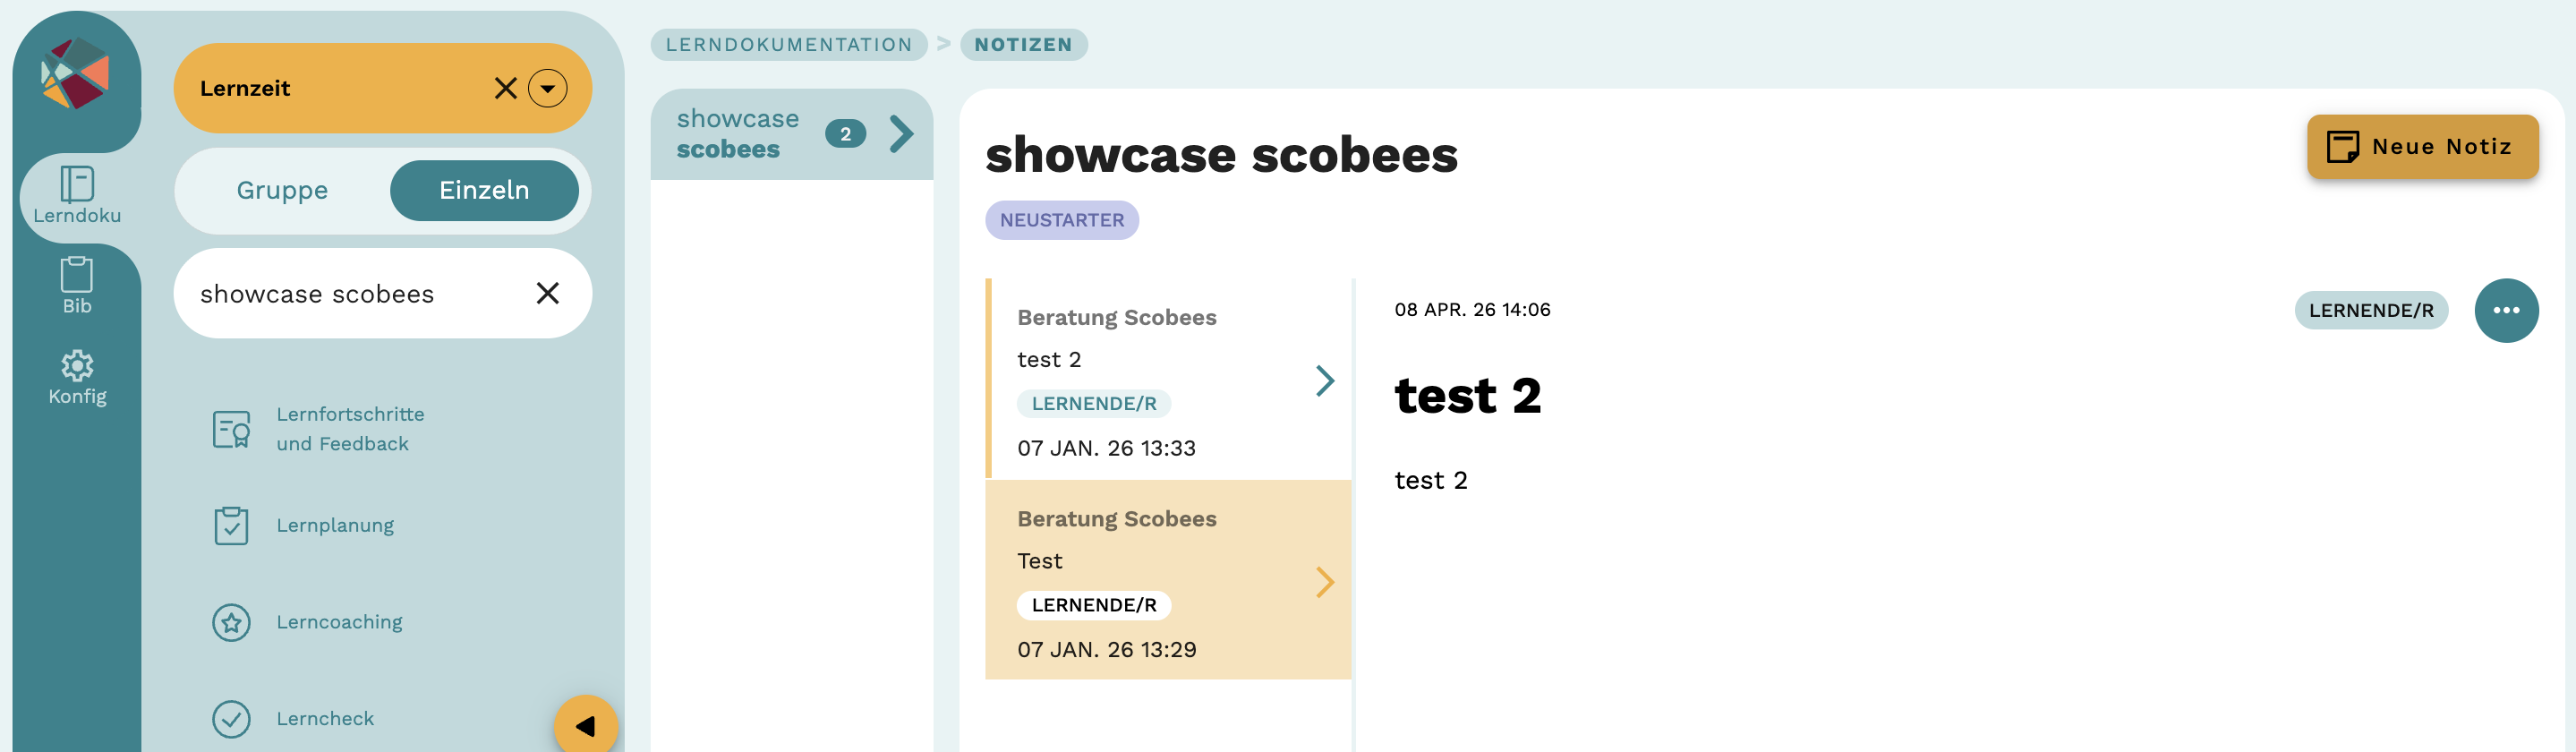Click the app logo at top left
Image resolution: width=2576 pixels, height=752 pixels.
pos(75,74)
